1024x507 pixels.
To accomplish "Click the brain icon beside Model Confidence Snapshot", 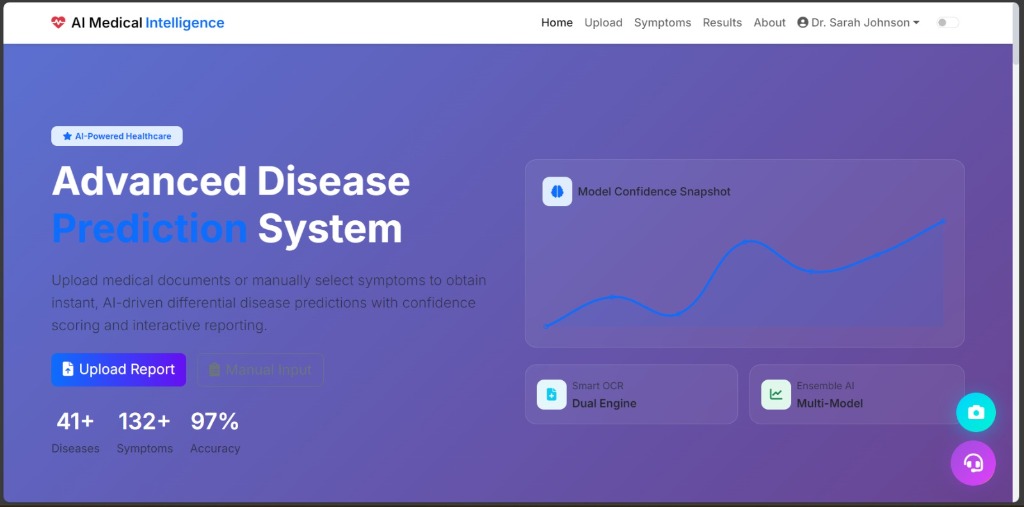I will pos(557,191).
